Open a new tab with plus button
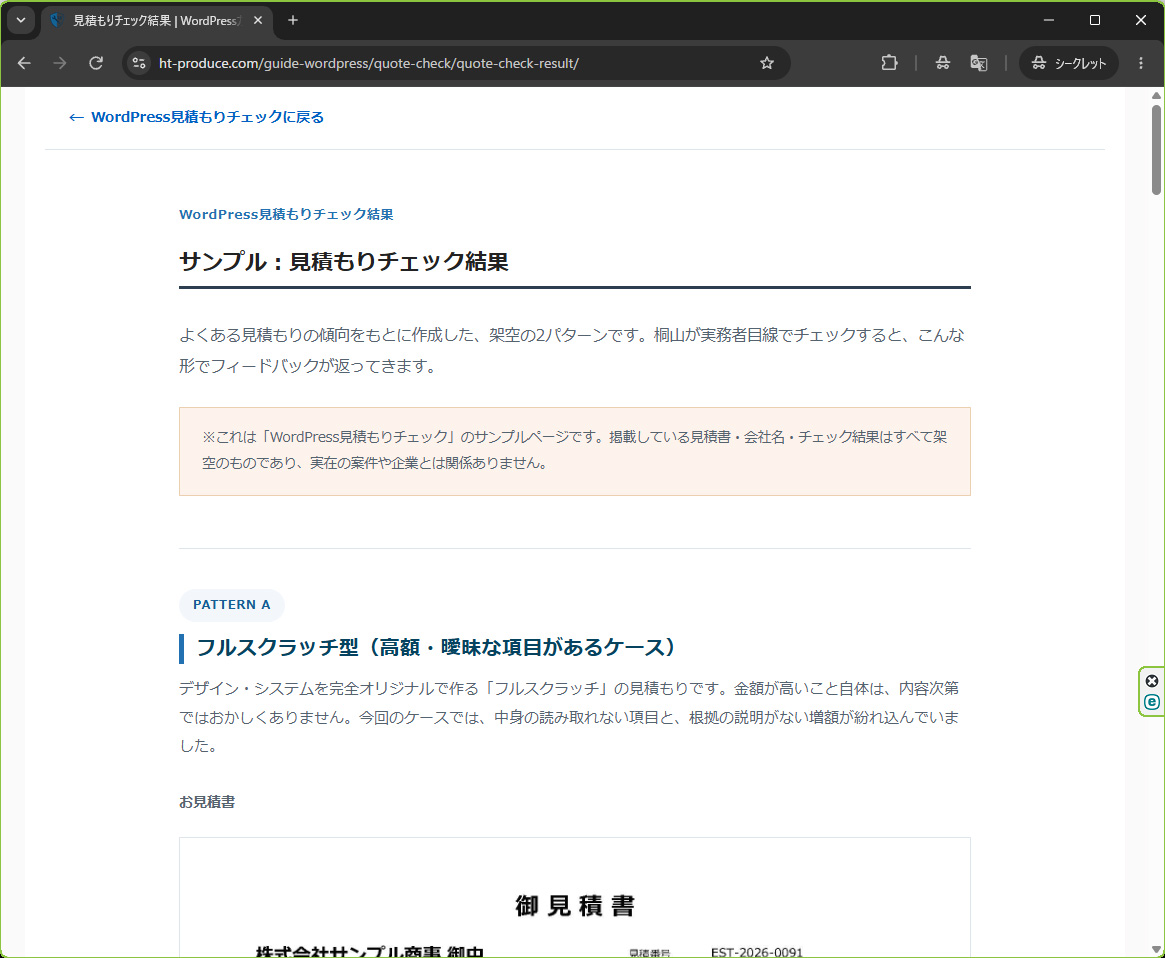Screen dimensions: 1165x958 coord(293,21)
